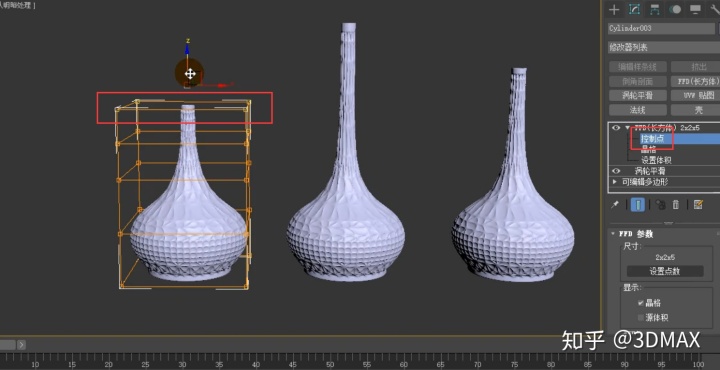The width and height of the screenshot is (720, 370).
Task: Toggle visibility eye of 涡轮平滑 modifier
Action: pyautogui.click(x=616, y=171)
